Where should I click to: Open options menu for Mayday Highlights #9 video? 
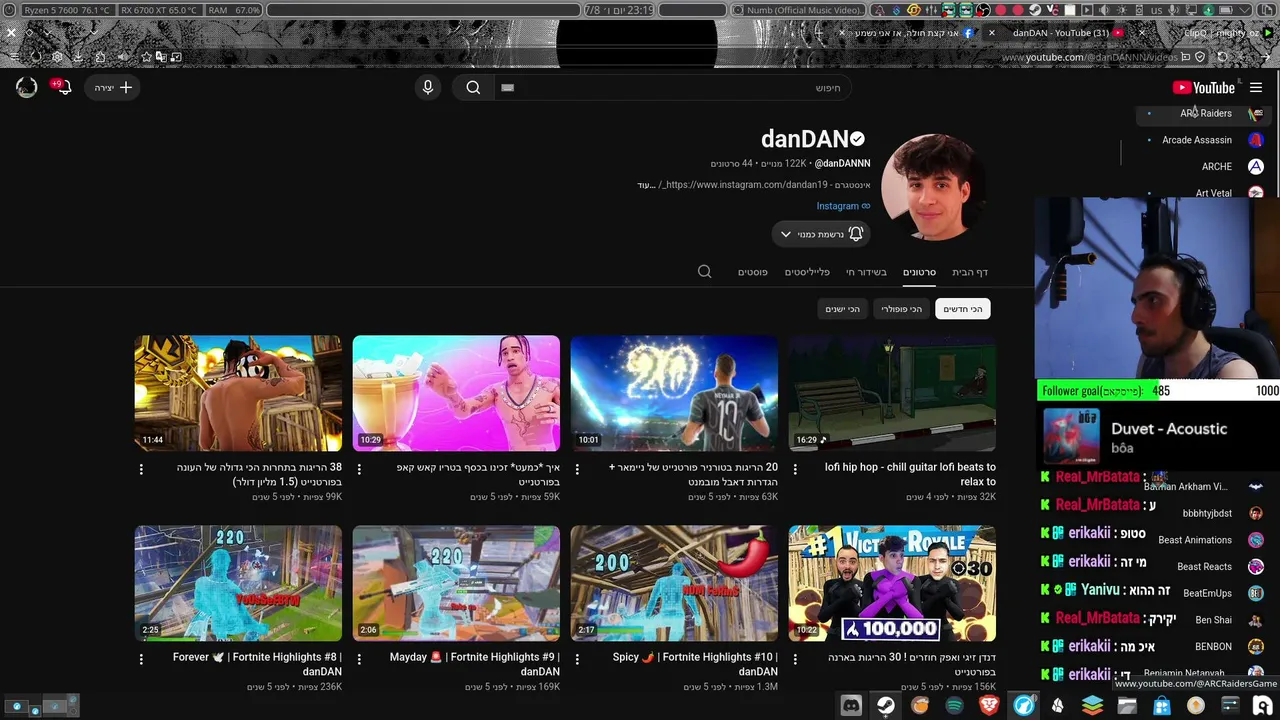point(359,659)
